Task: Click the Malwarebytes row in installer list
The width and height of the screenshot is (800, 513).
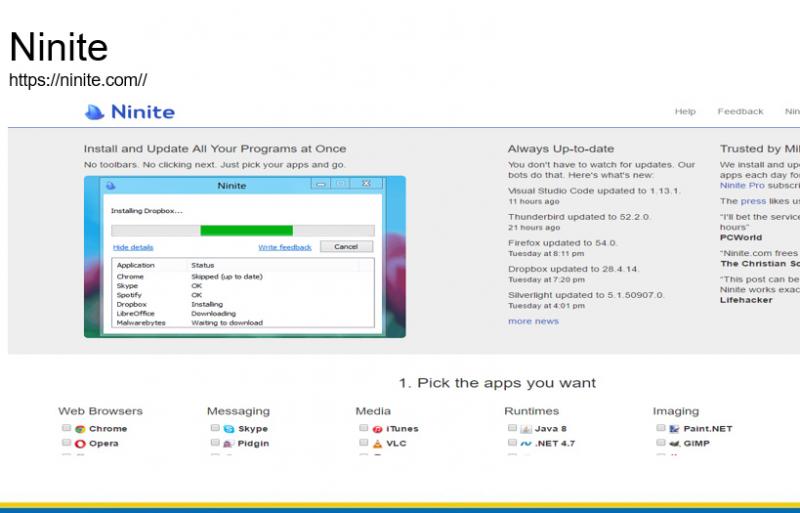Action: click(x=243, y=323)
